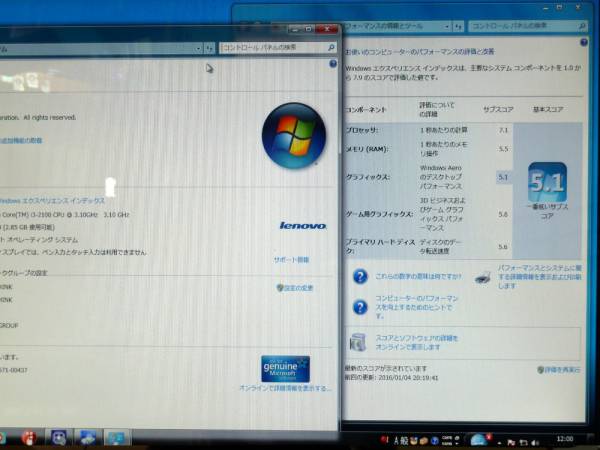
Task: Click the Windows logo orb image
Action: pos(294,135)
